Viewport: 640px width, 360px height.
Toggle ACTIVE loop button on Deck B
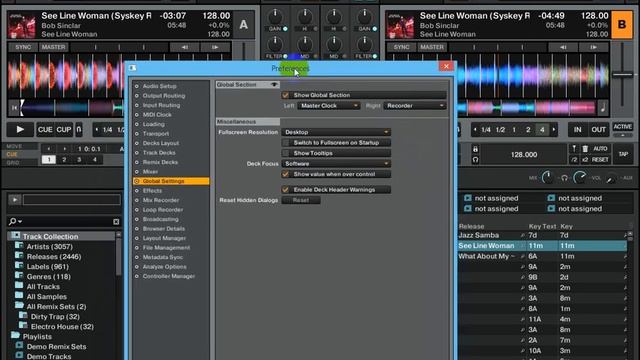coord(622,127)
